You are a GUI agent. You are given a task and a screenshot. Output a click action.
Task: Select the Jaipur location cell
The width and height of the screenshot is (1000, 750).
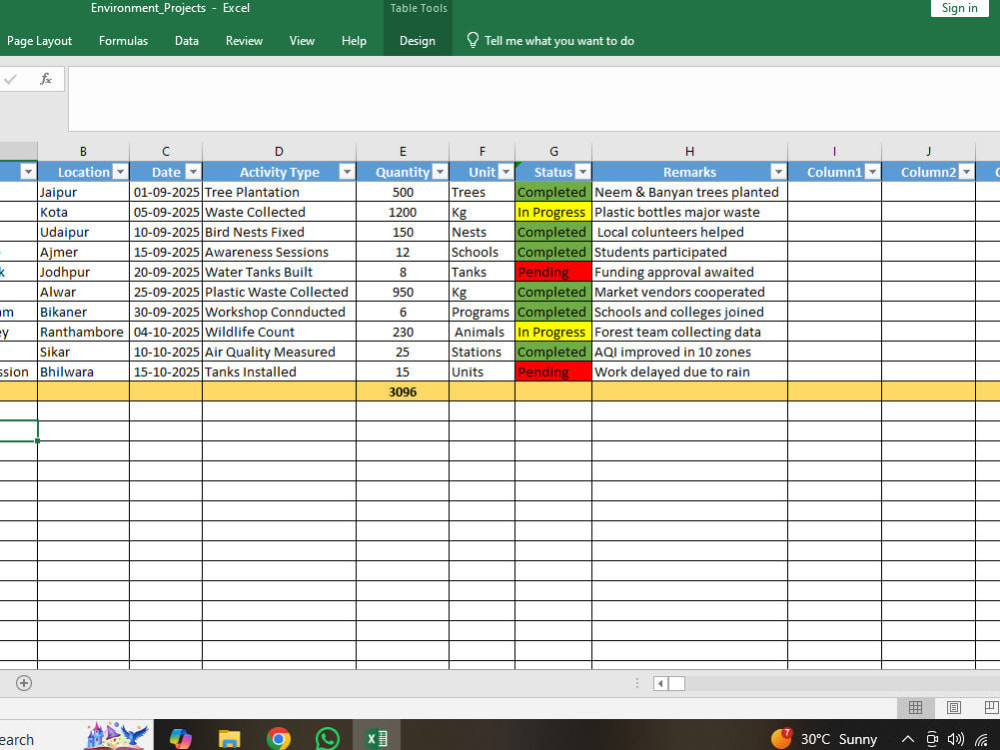point(83,192)
